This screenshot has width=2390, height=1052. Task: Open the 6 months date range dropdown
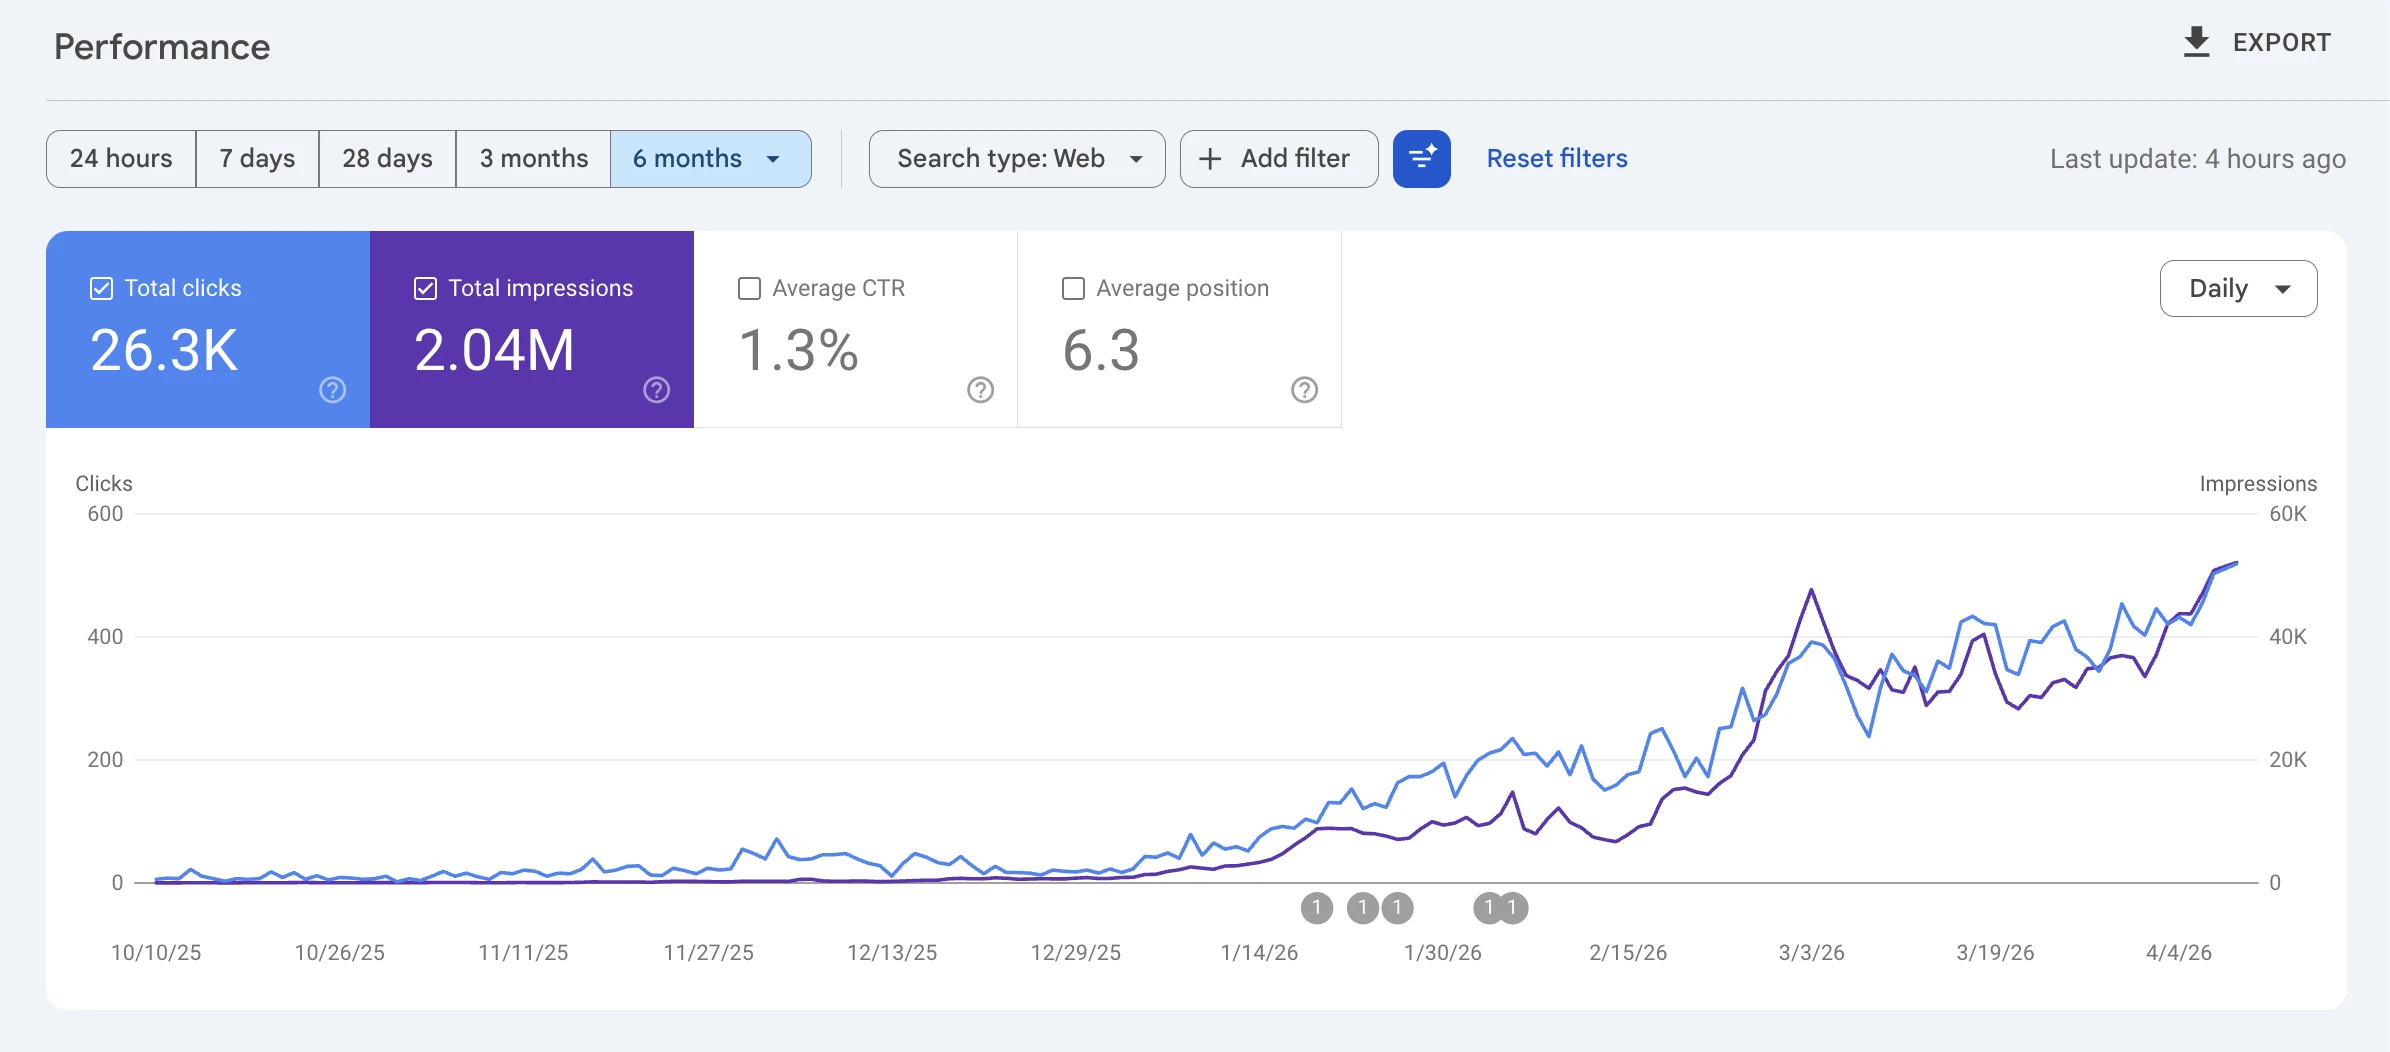coord(710,158)
